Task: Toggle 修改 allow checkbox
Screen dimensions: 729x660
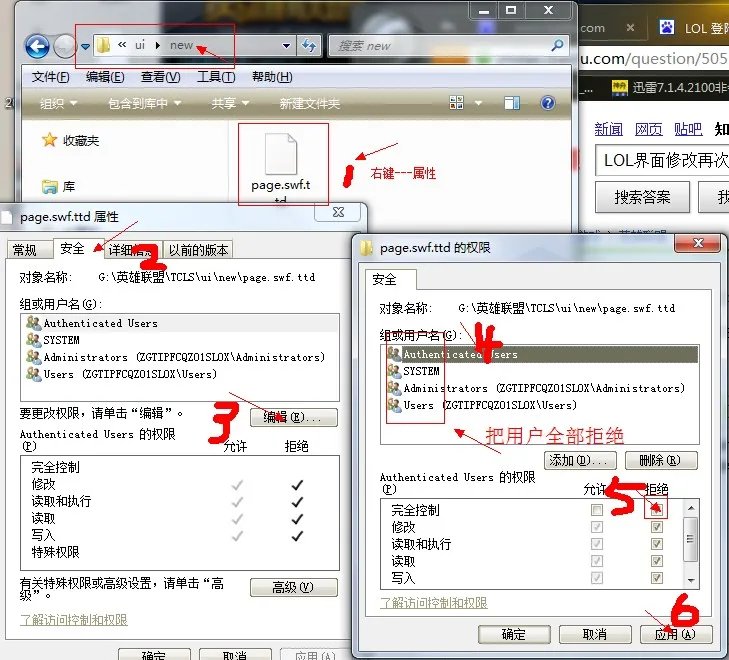Action: 597,527
